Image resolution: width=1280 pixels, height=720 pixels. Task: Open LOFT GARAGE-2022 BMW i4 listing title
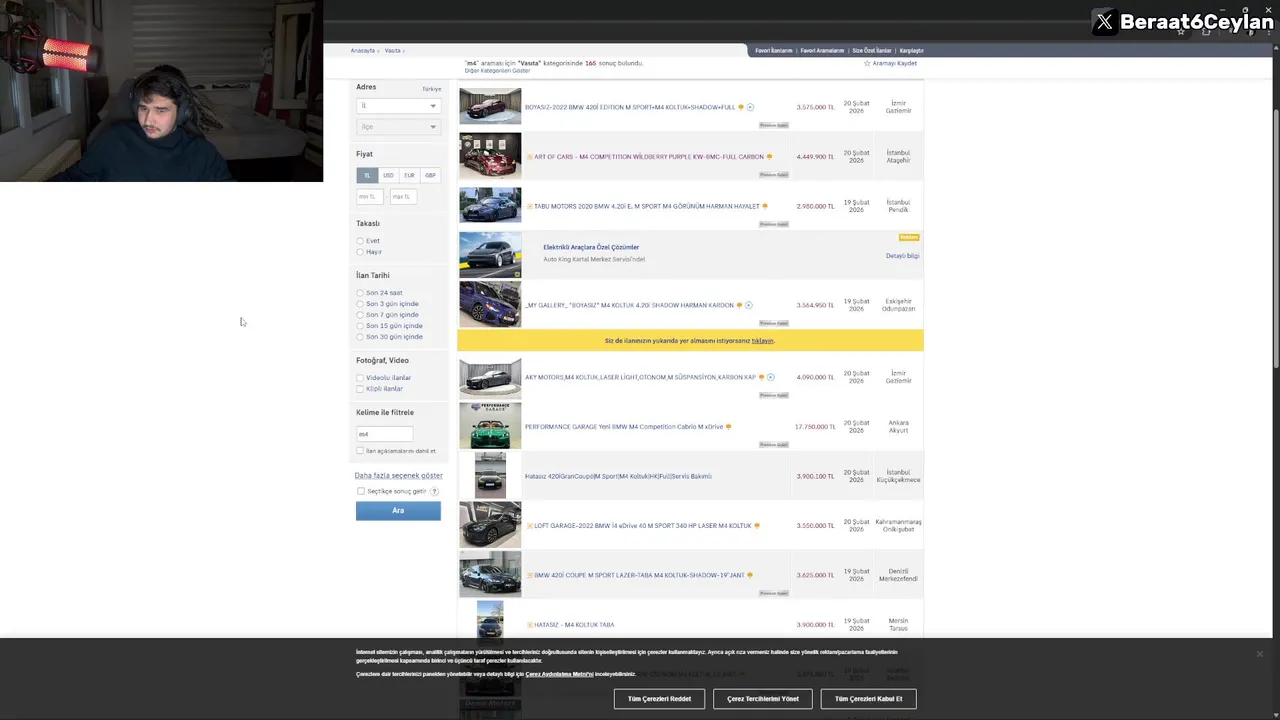643,526
